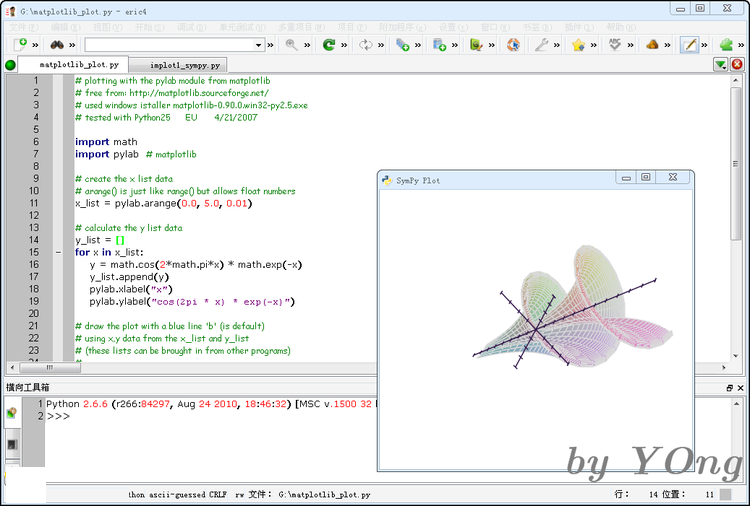
Task: Click the brown pile toolbar icon
Action: 652,44
